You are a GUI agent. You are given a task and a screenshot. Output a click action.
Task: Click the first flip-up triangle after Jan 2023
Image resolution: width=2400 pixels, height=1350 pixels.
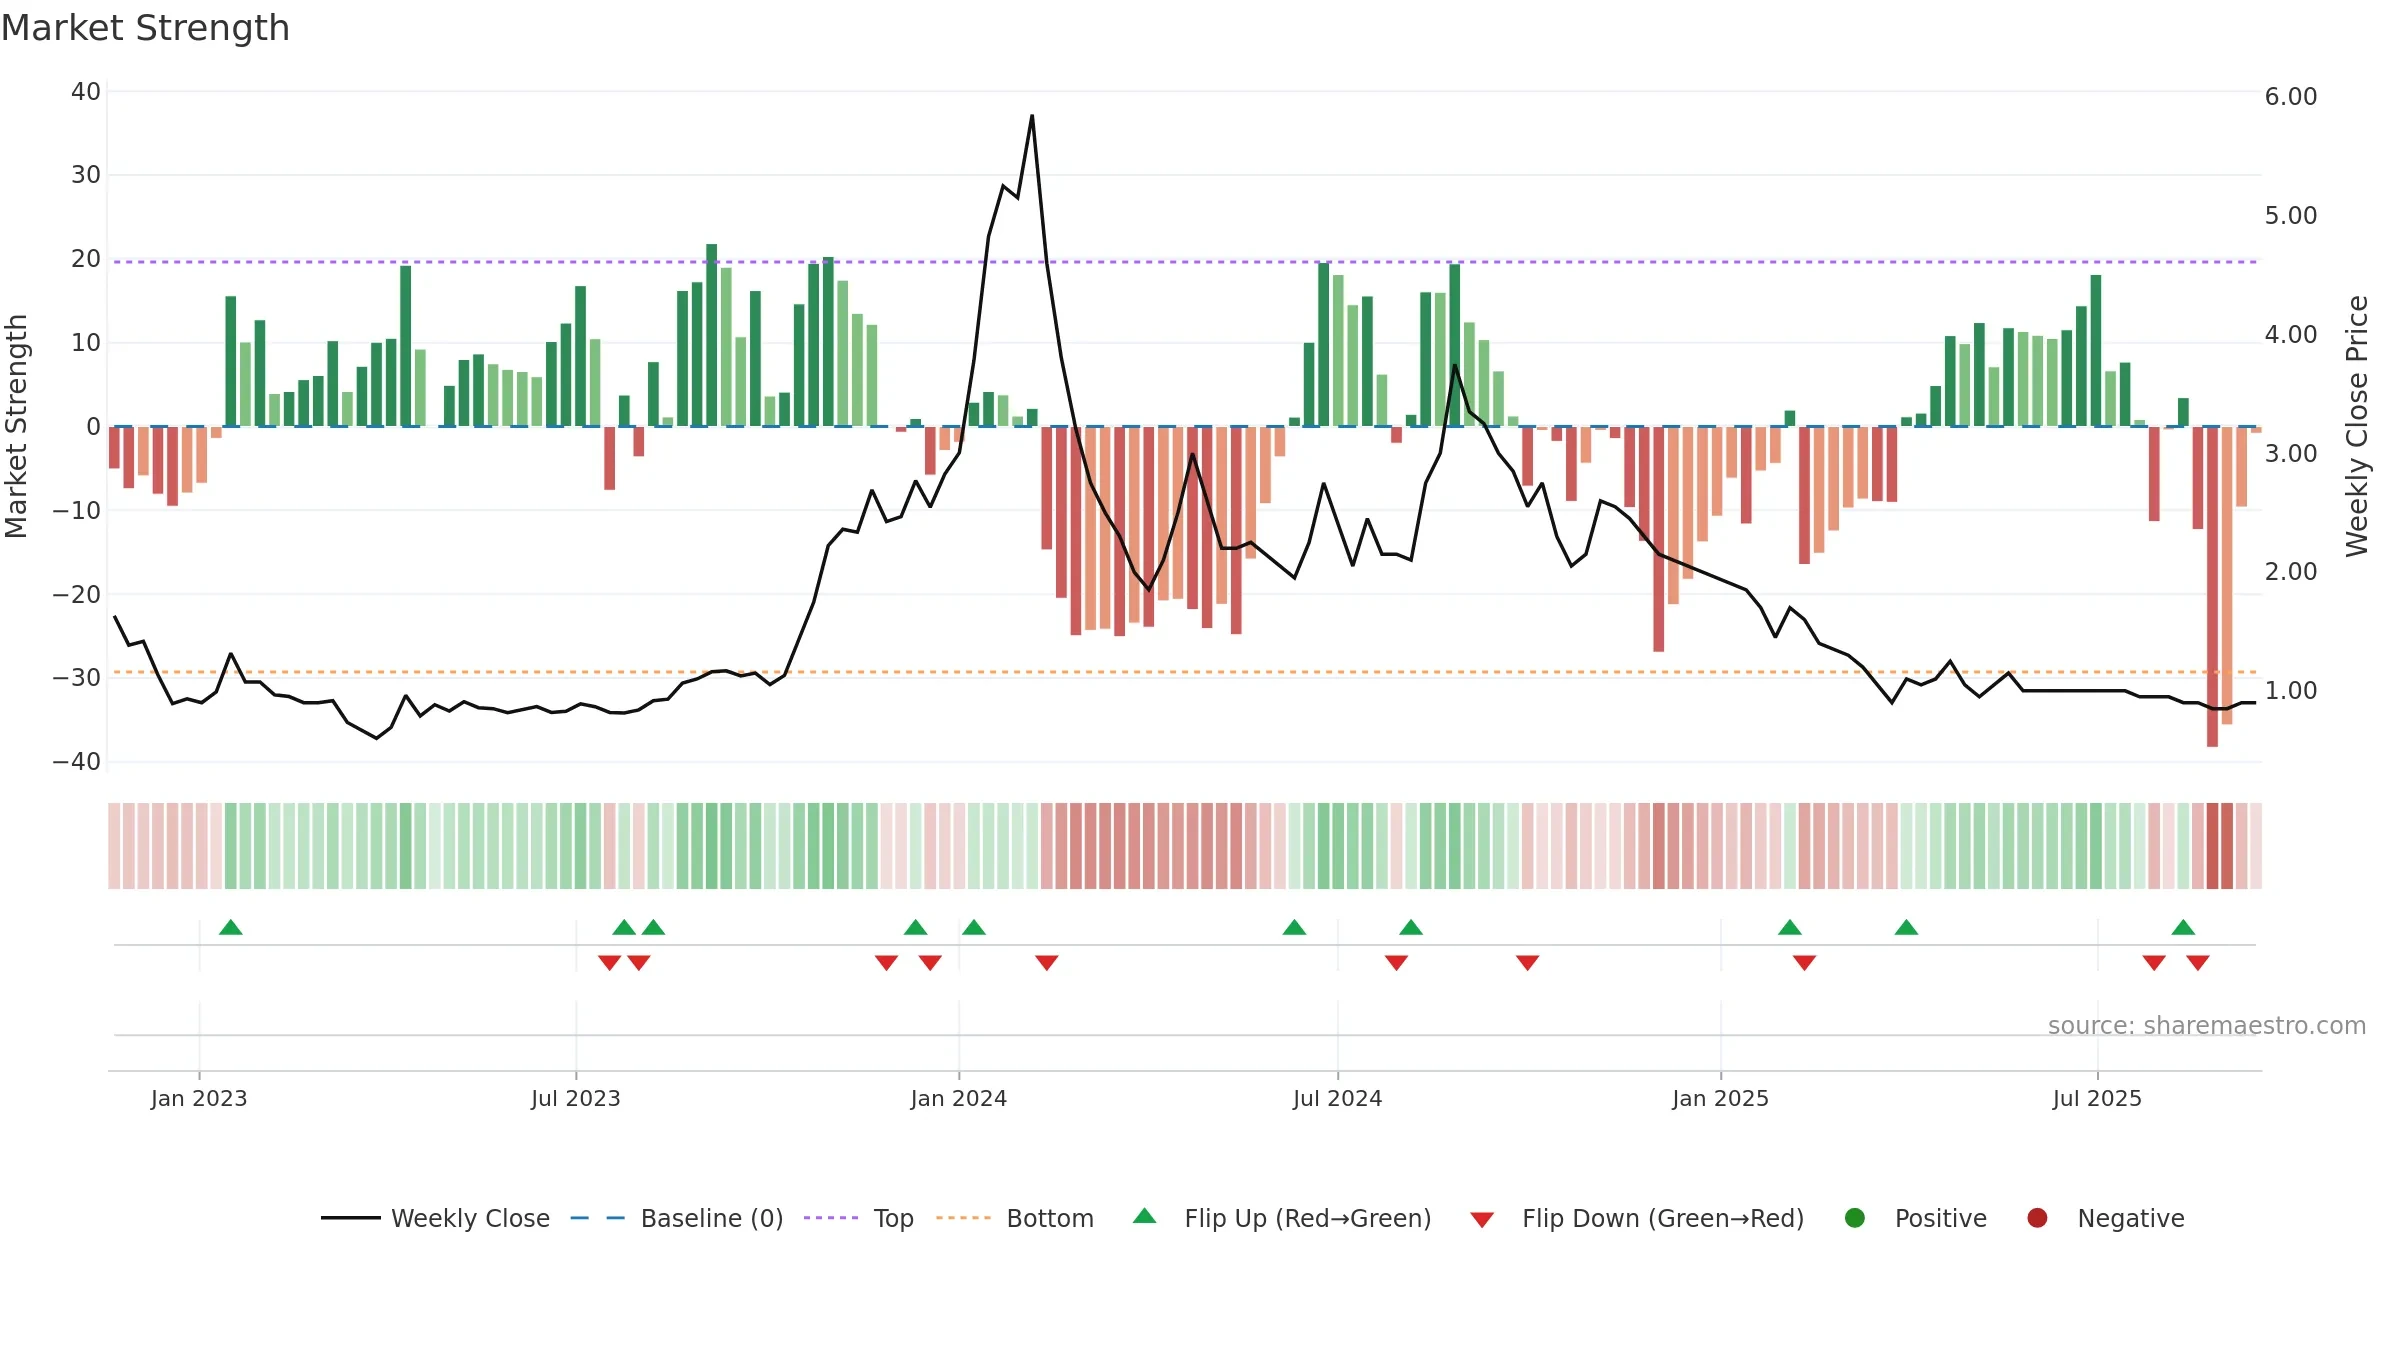[231, 927]
